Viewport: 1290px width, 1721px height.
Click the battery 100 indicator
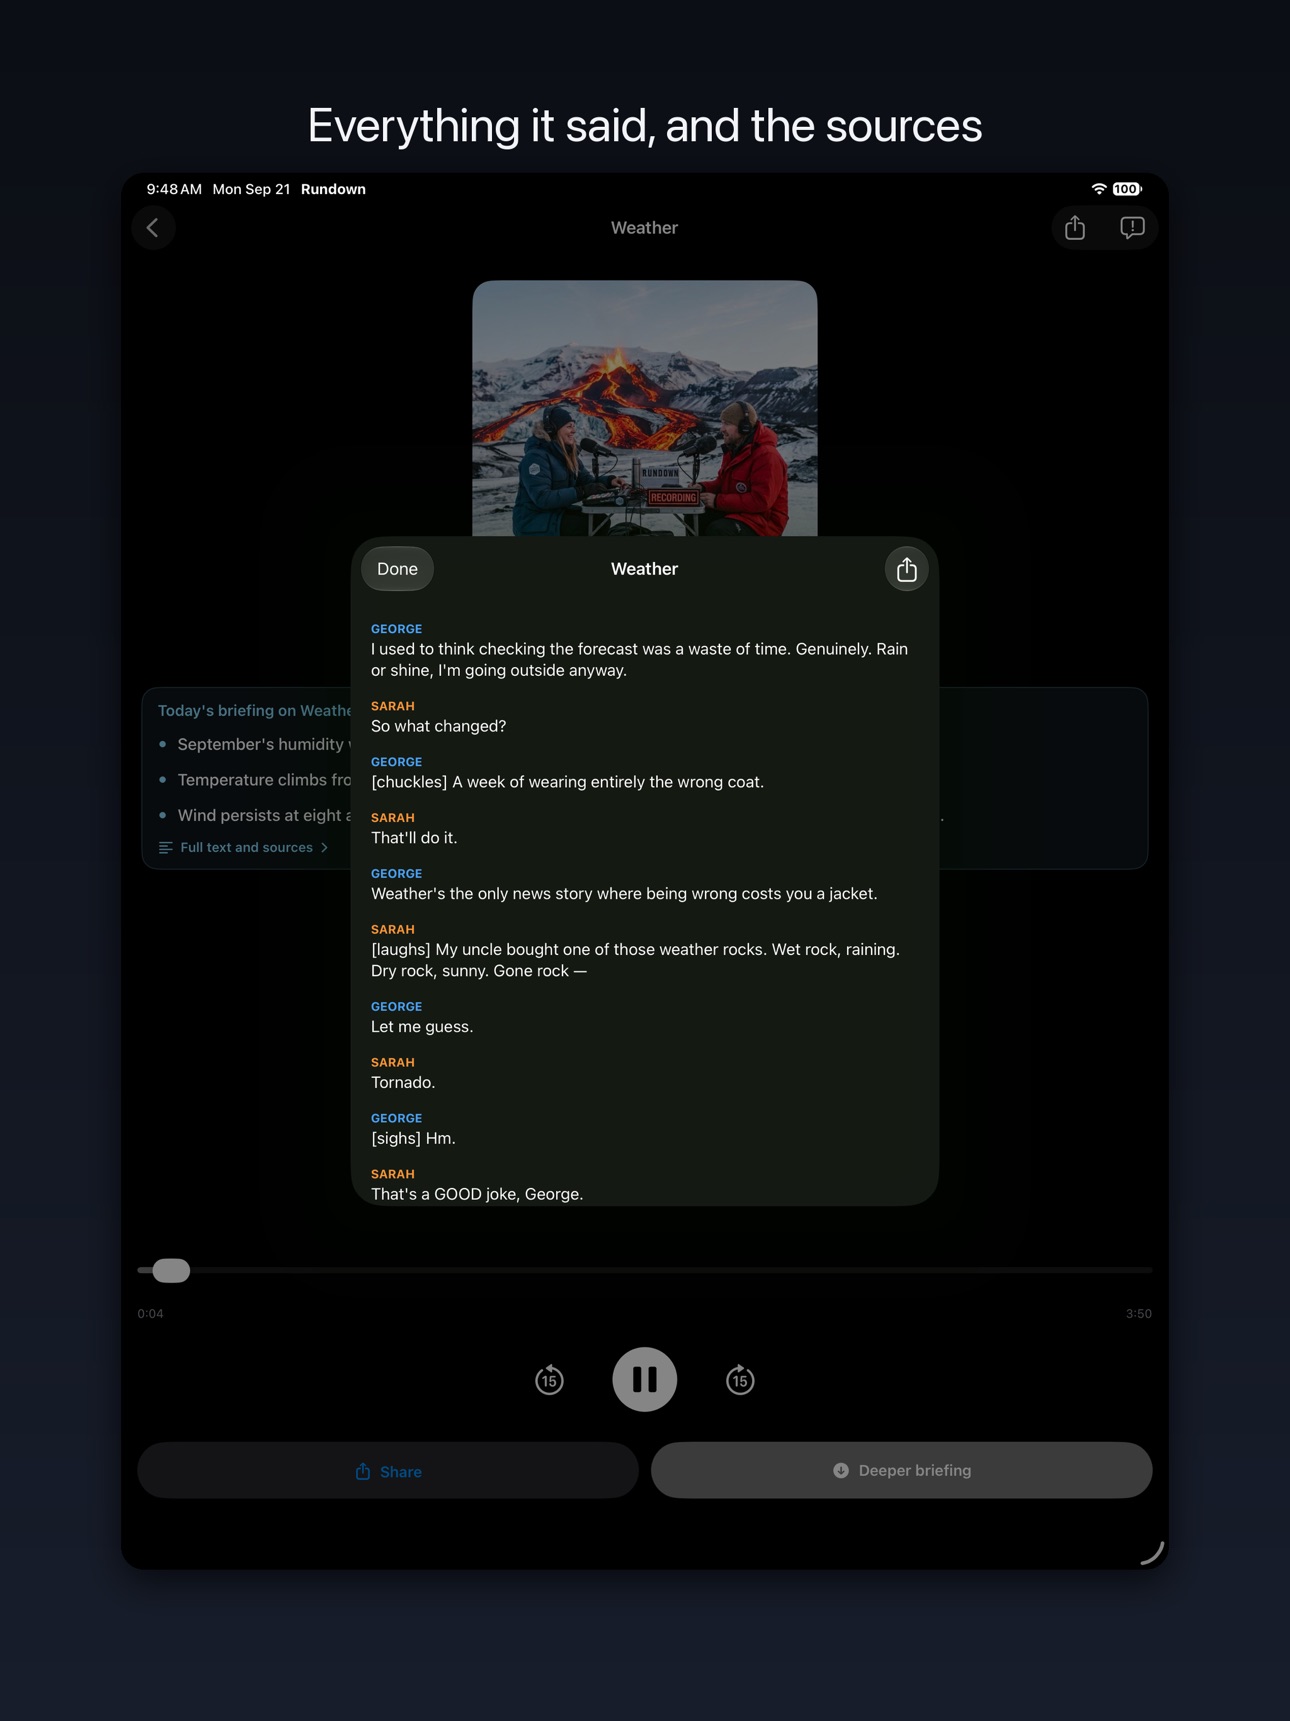click(x=1127, y=189)
